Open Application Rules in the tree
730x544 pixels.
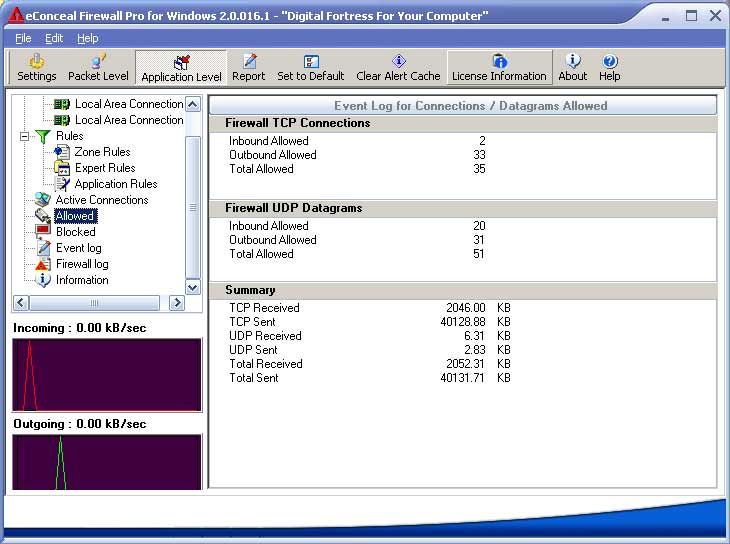coord(116,184)
